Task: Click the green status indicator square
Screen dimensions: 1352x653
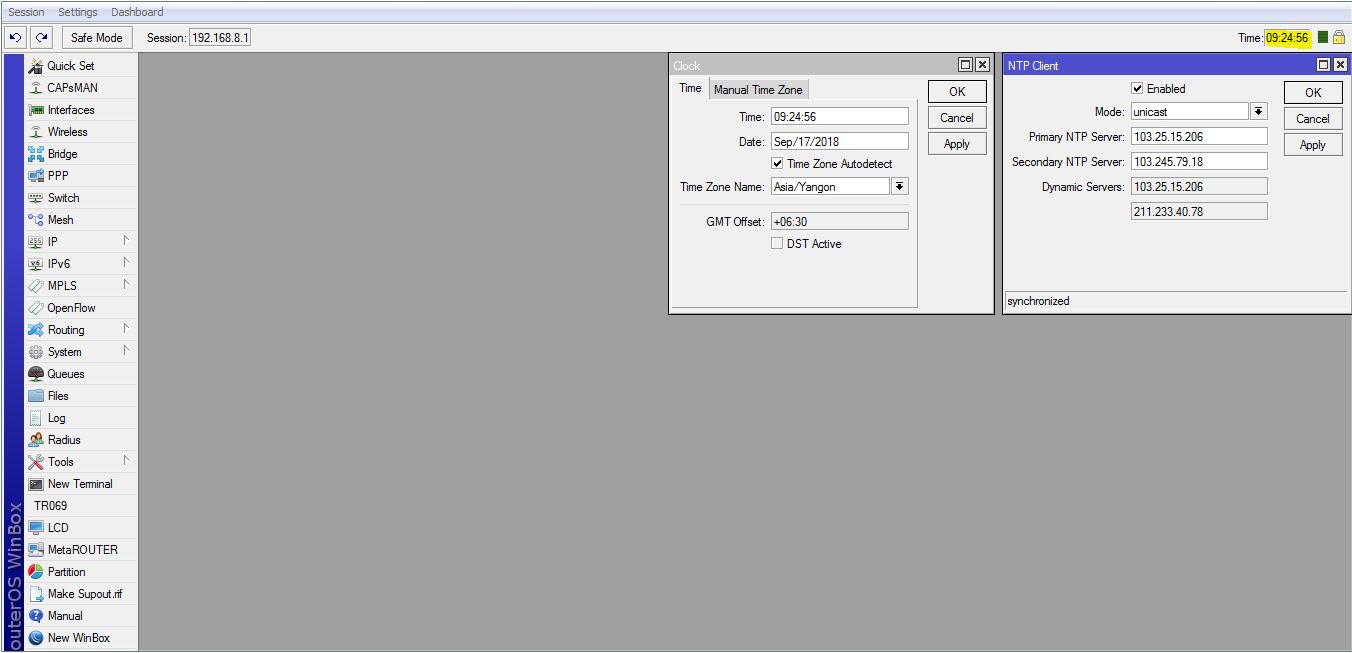Action: (x=1323, y=37)
